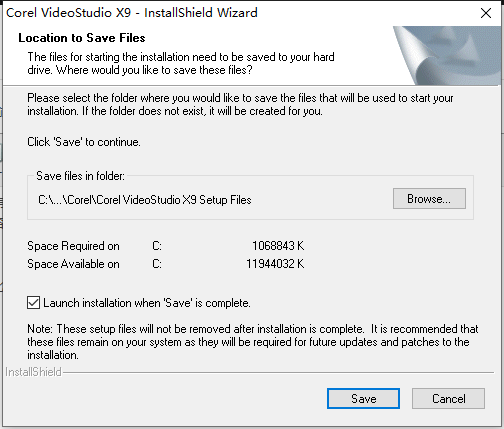504x429 pixels.
Task: Click the header description about saving files
Action: click(x=181, y=63)
